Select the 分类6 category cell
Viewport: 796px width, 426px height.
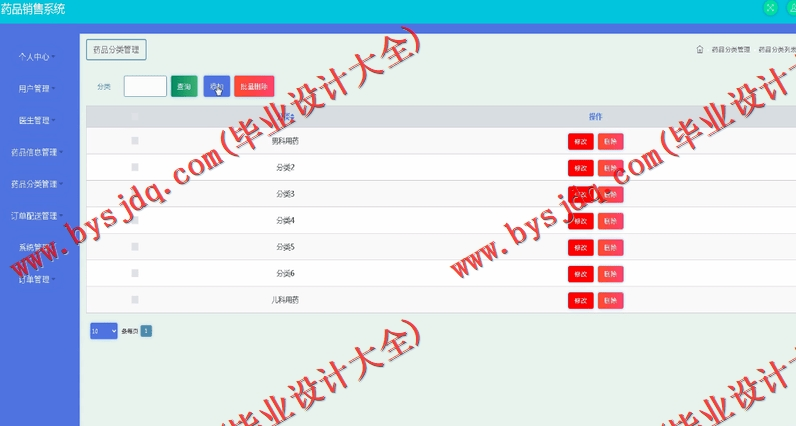coord(285,273)
